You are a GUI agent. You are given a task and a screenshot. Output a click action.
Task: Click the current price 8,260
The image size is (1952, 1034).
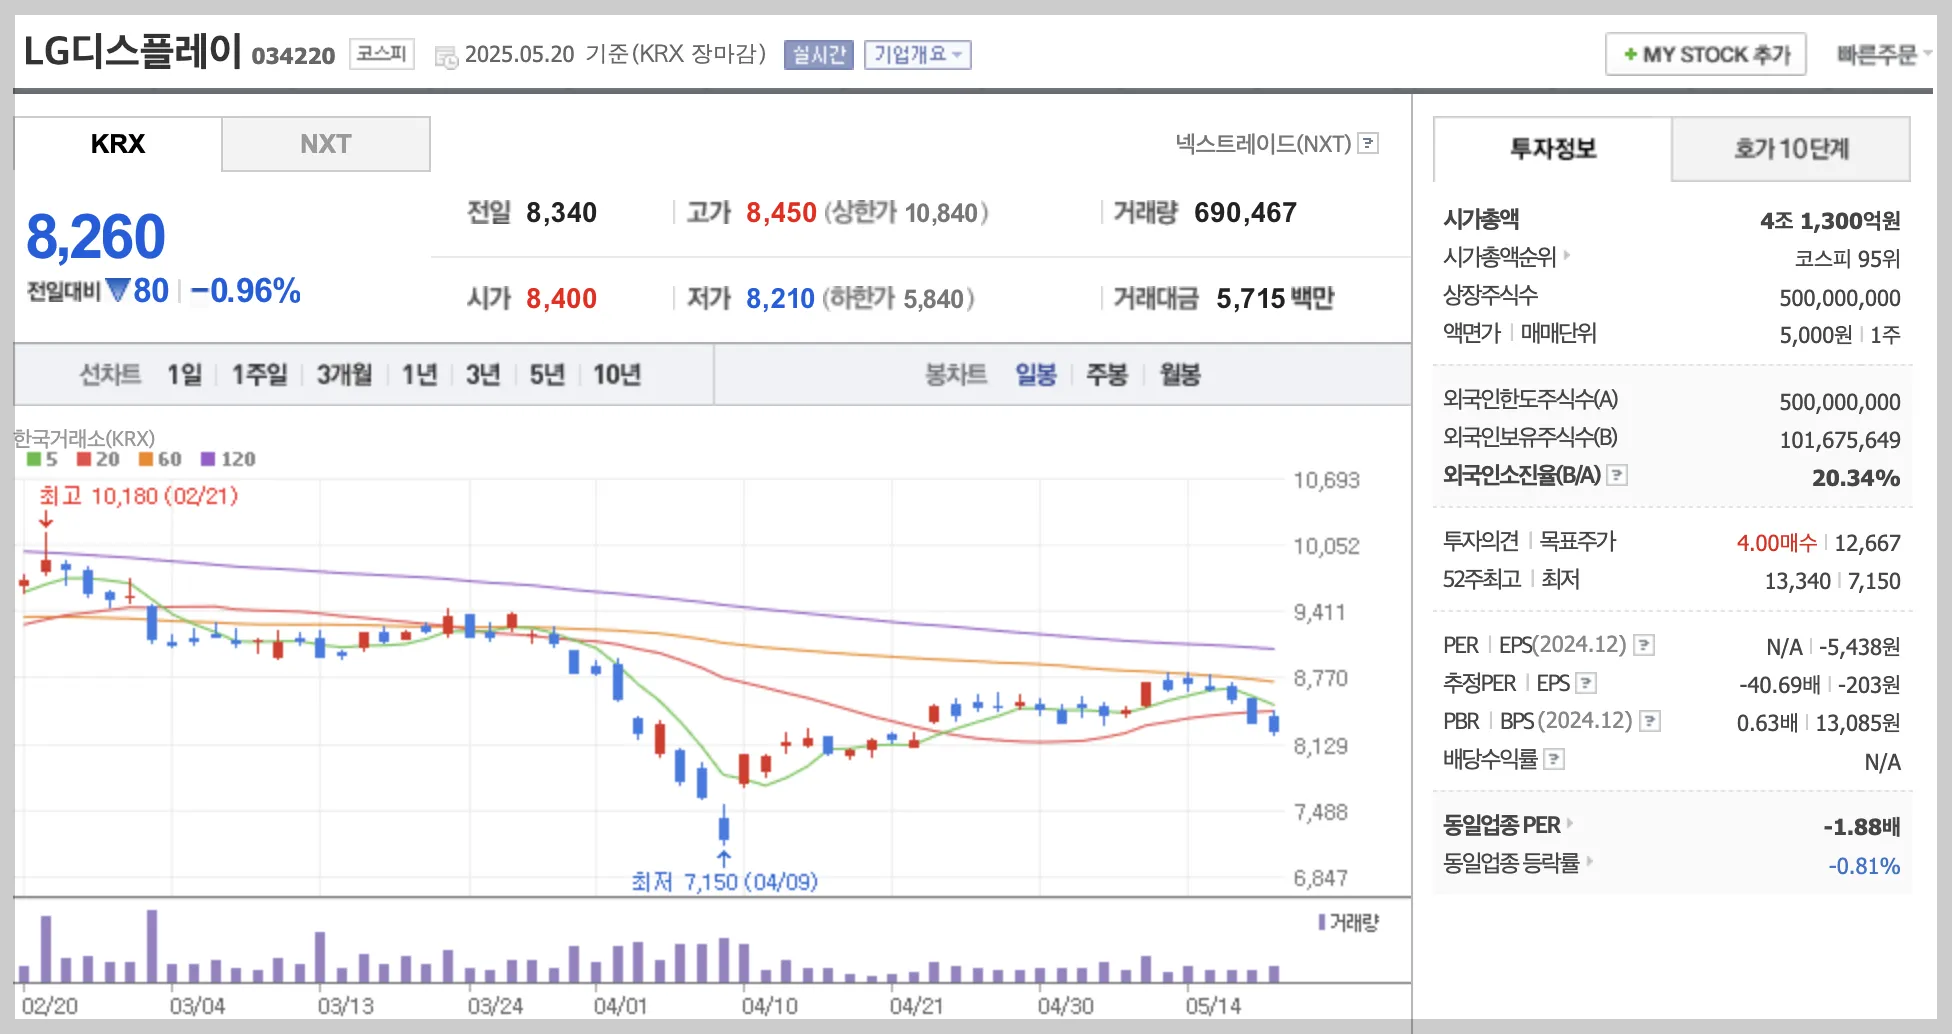pyautogui.click(x=96, y=237)
